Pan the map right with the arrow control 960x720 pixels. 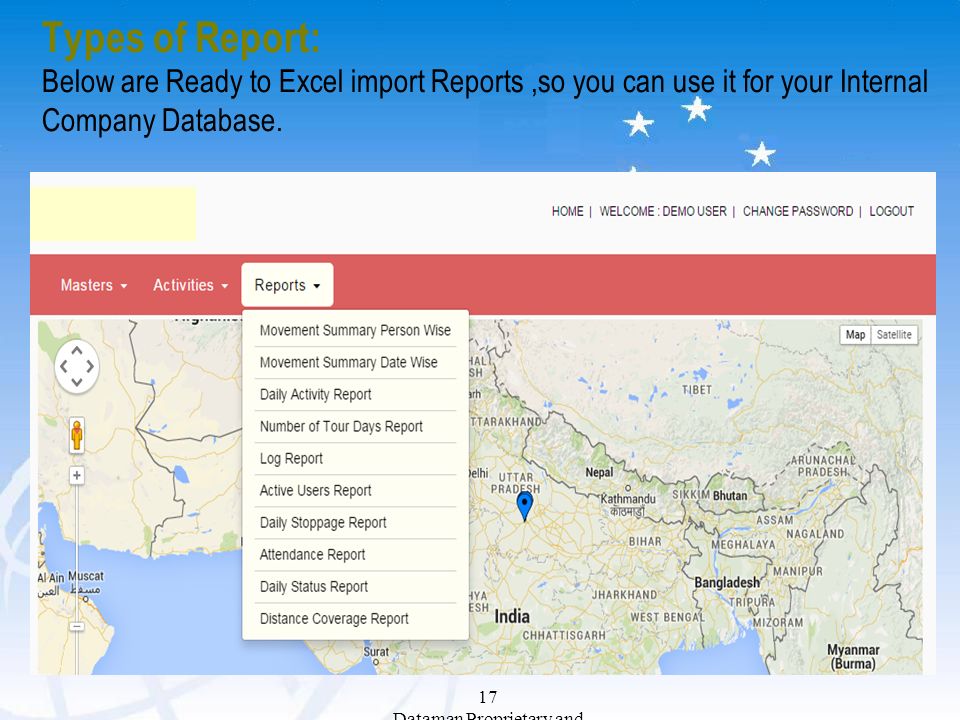(90, 366)
